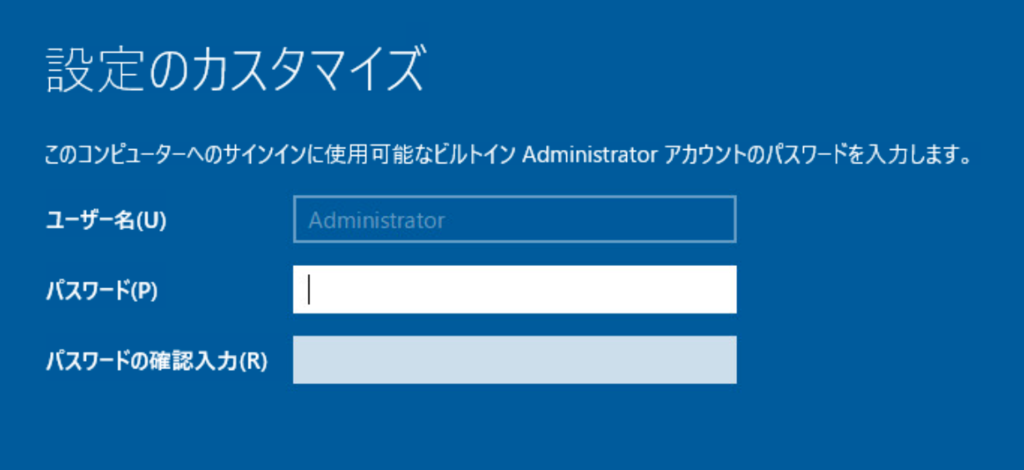Viewport: 1024px width, 470px height.
Task: Click the ユーザー名(U) label
Action: (x=106, y=221)
